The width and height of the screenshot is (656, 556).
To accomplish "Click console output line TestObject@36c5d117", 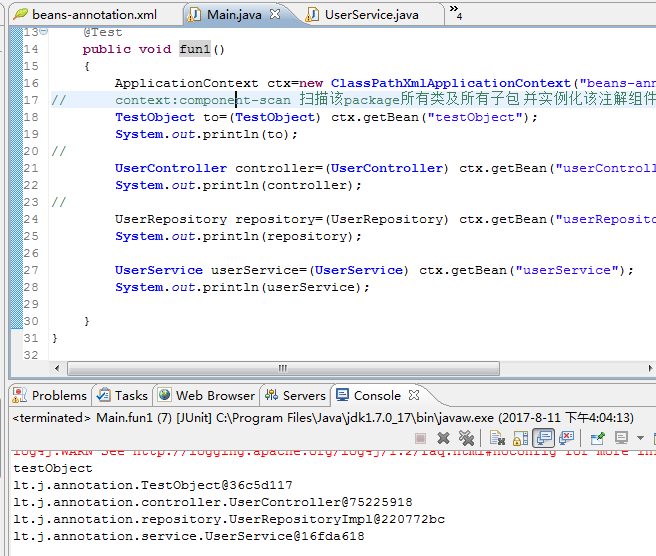I will point(153,485).
